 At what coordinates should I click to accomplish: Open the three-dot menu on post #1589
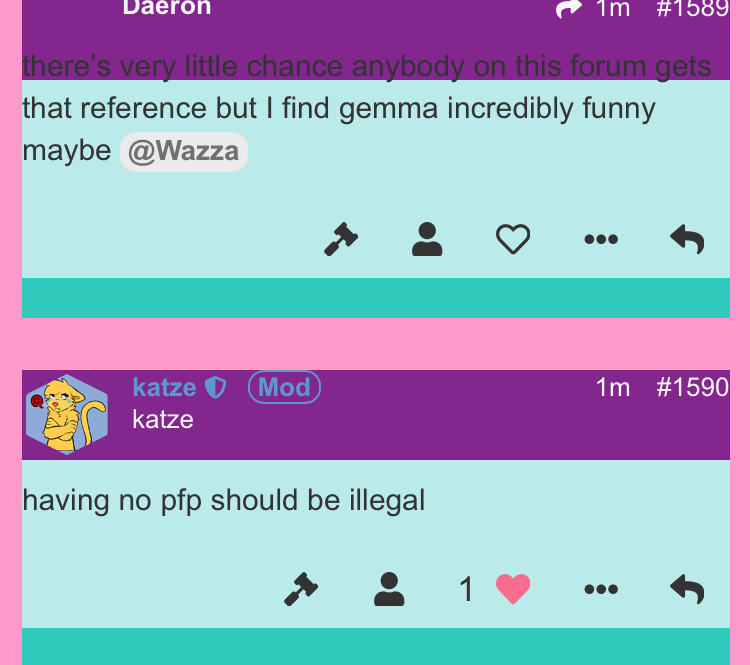click(x=601, y=239)
